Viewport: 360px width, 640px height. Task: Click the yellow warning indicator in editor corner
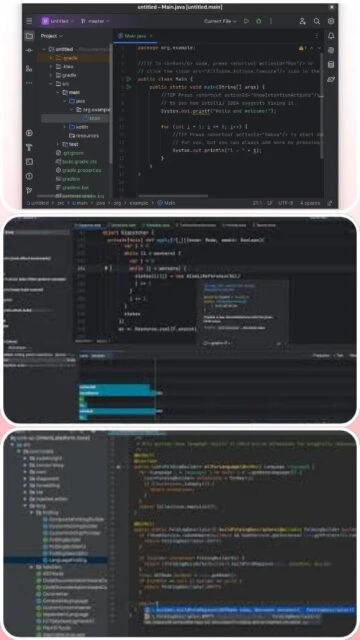tap(302, 48)
